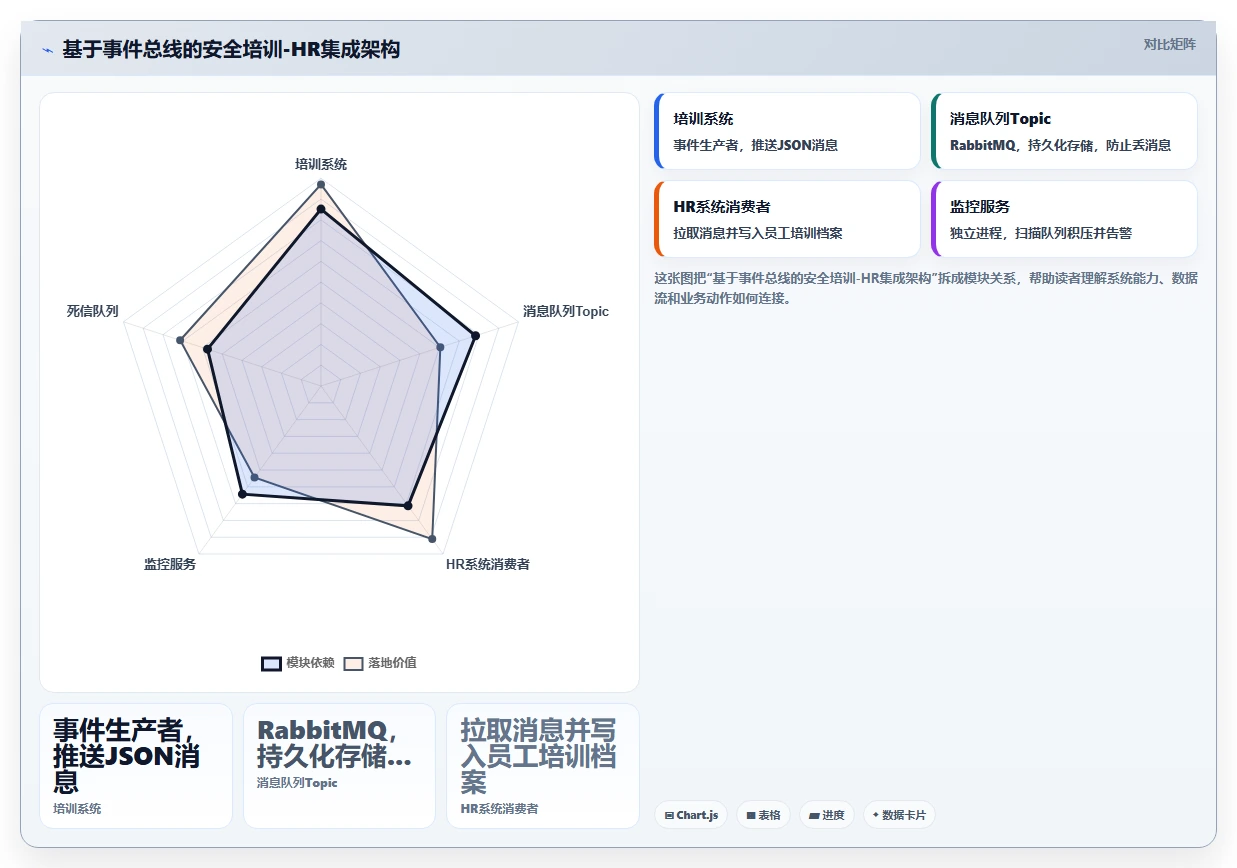Open the 事件生产者，推送JSON消息 stat card

point(136,766)
